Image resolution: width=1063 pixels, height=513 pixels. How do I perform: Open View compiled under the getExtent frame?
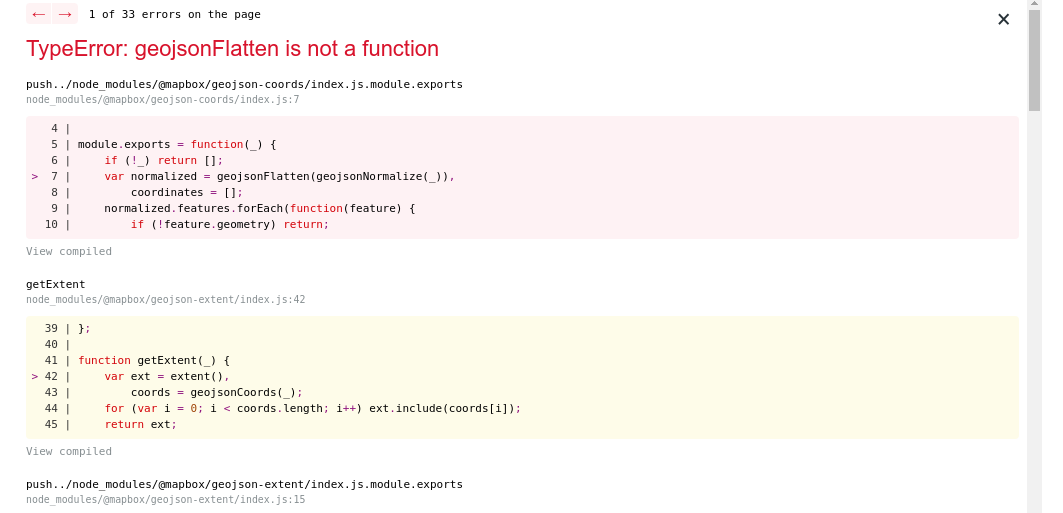(68, 451)
